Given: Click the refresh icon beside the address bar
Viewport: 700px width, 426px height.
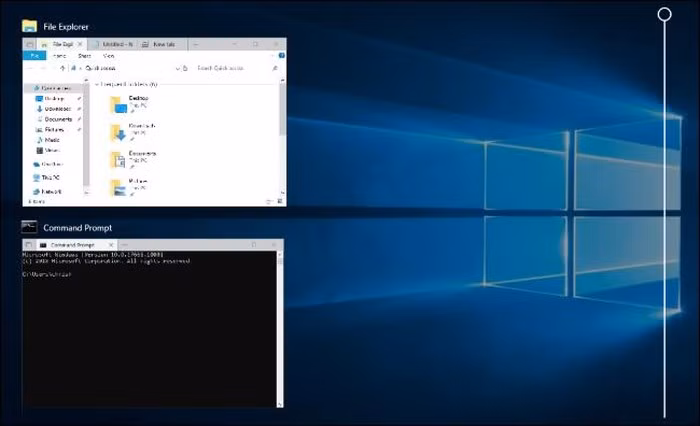Looking at the screenshot, I should pos(186,68).
